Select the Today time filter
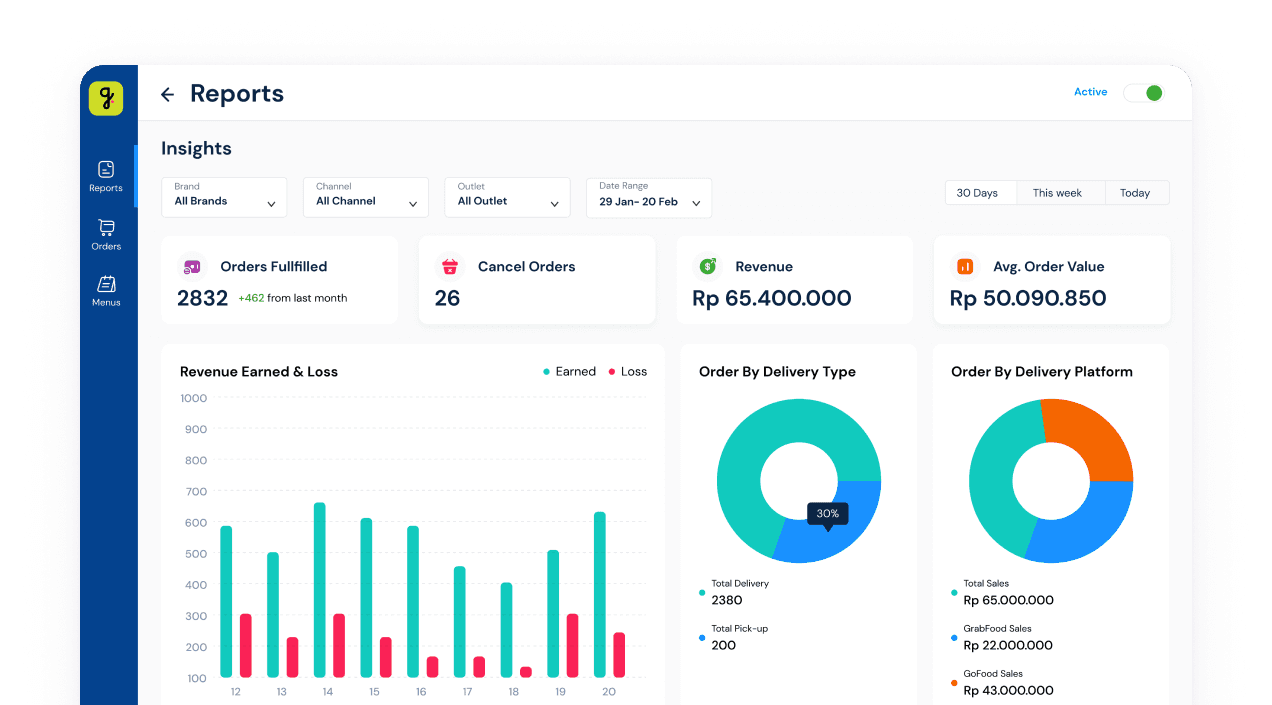 pyautogui.click(x=1136, y=192)
